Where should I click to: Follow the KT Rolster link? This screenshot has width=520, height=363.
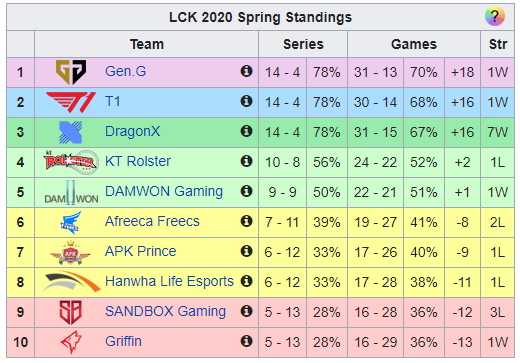coord(138,161)
